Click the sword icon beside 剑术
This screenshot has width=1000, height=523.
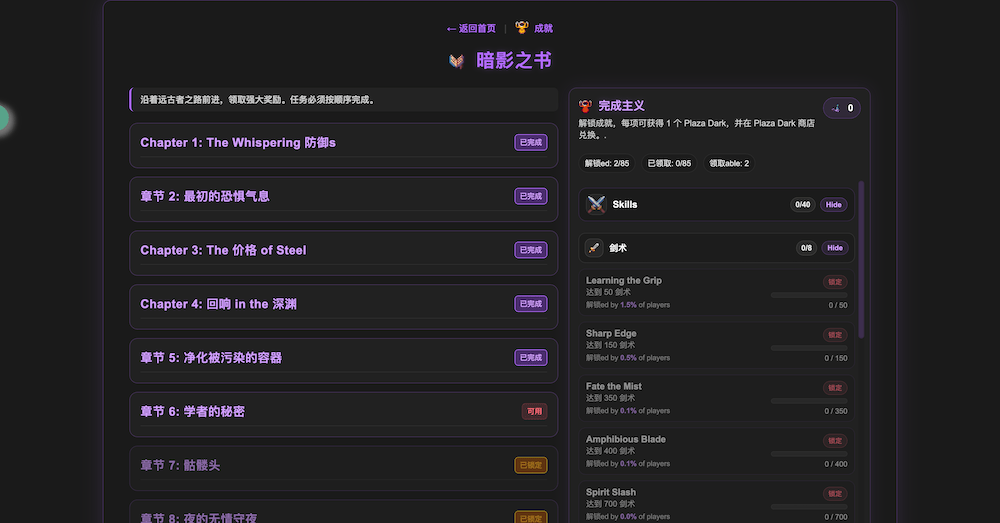coord(594,248)
